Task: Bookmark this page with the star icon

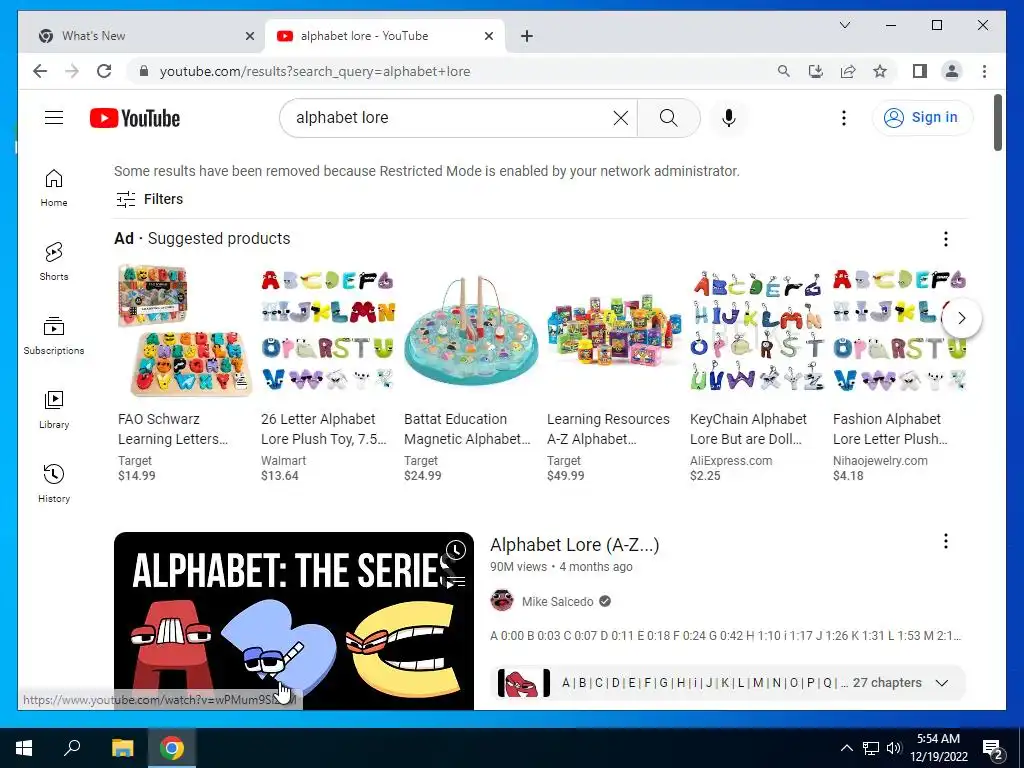Action: point(880,71)
